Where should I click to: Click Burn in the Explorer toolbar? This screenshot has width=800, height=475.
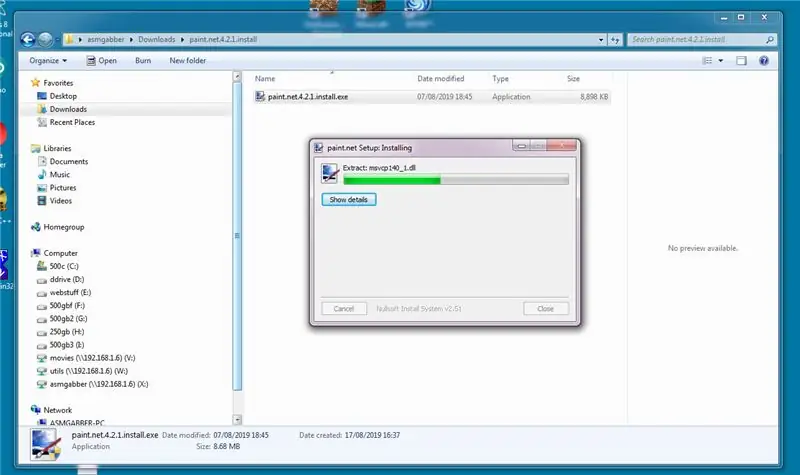pyautogui.click(x=143, y=60)
